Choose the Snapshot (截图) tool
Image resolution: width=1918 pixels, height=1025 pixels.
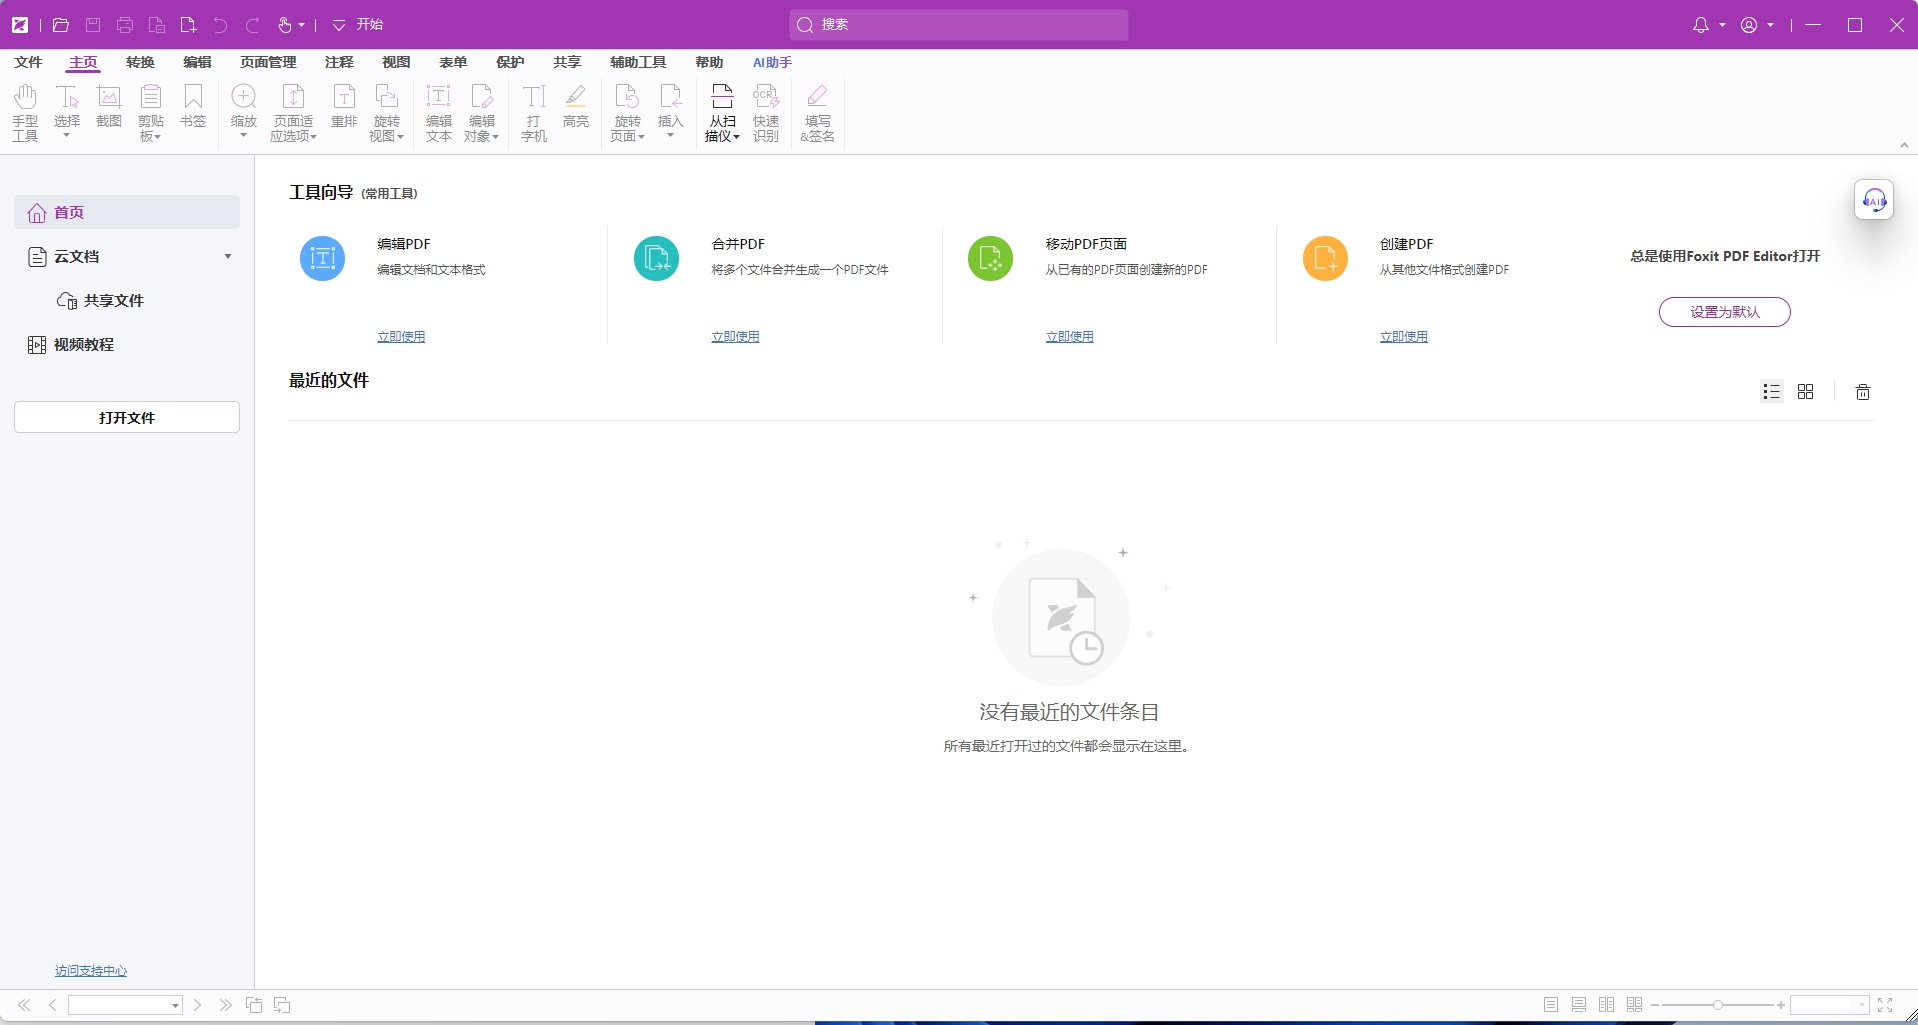pyautogui.click(x=109, y=107)
